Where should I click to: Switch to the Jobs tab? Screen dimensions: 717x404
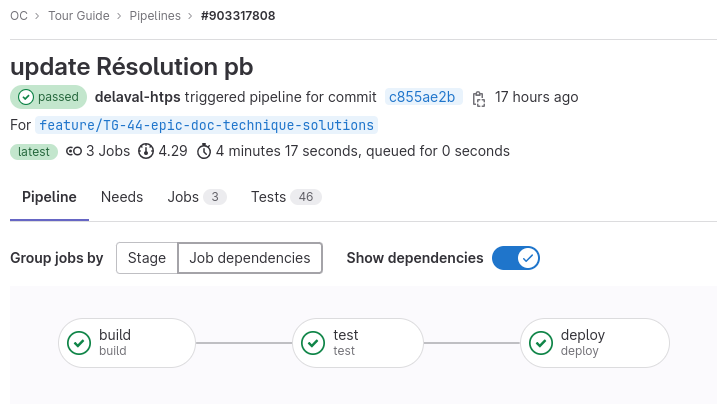point(197,197)
